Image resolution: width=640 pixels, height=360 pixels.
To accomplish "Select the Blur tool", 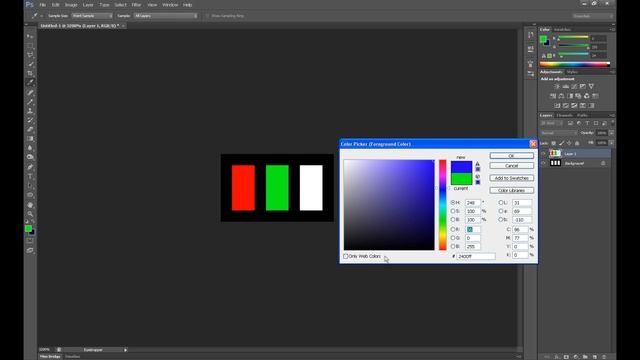I will pos(30,148).
